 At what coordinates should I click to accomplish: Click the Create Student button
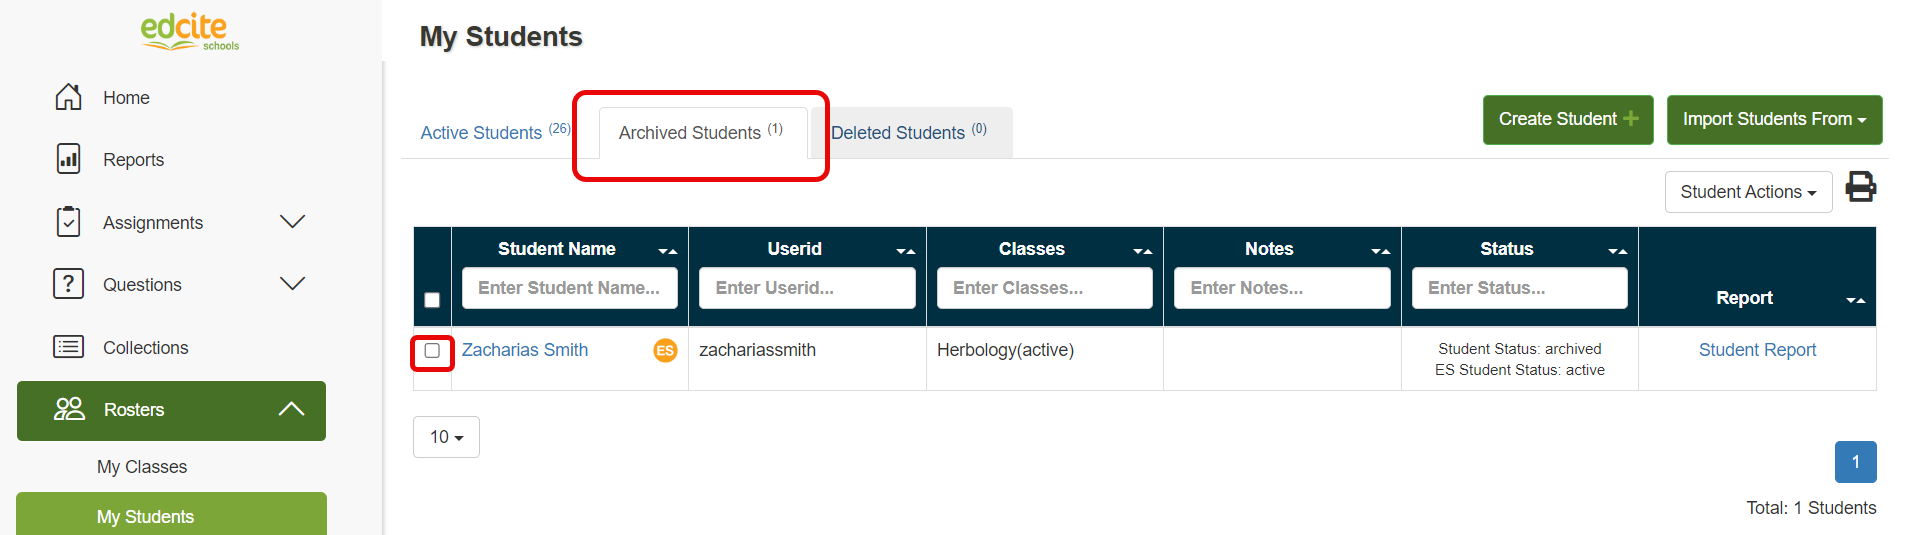click(x=1567, y=119)
